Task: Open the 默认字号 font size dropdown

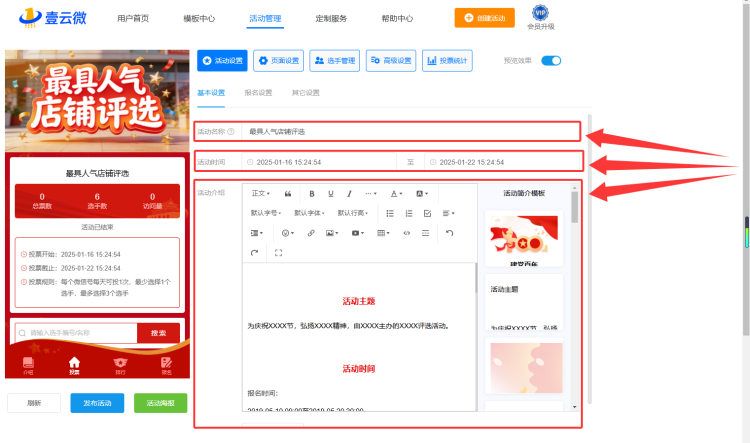Action: tap(265, 213)
